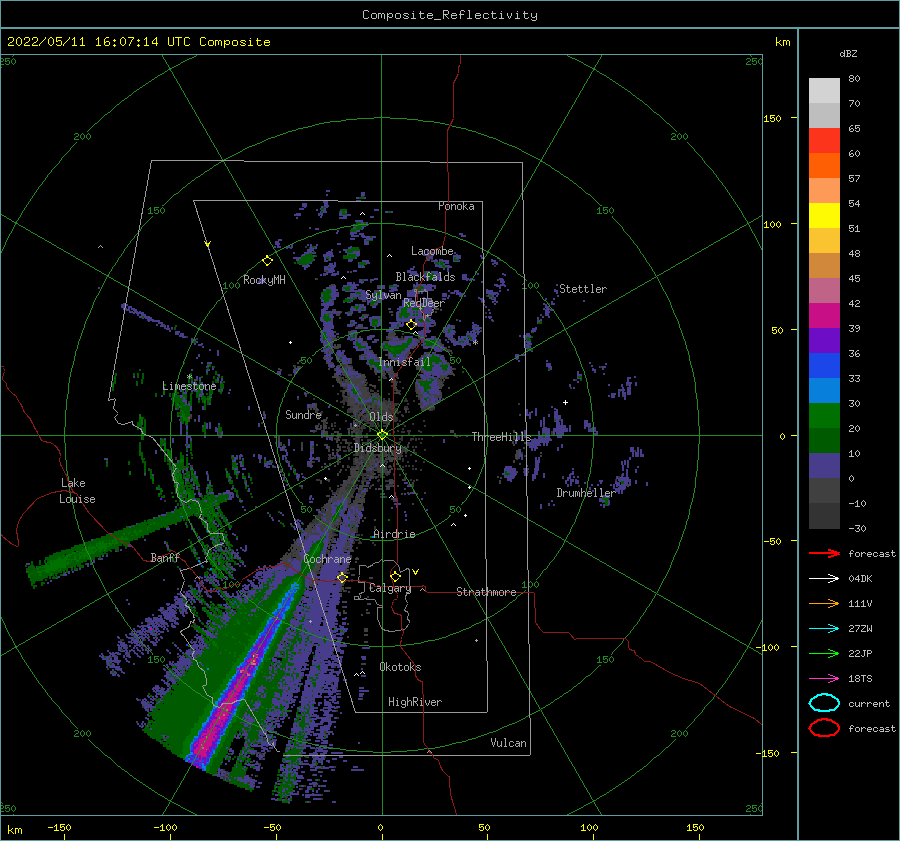Click the Sylvan label
900x841 pixels.
(383, 295)
